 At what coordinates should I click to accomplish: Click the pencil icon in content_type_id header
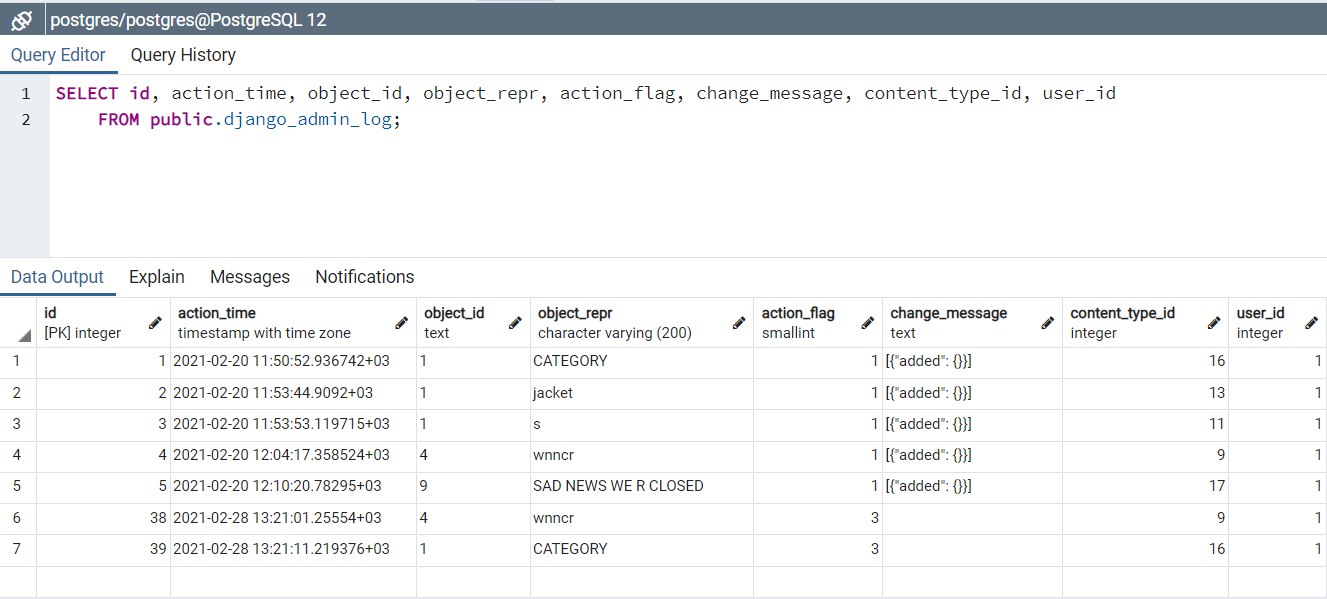click(x=1213, y=323)
